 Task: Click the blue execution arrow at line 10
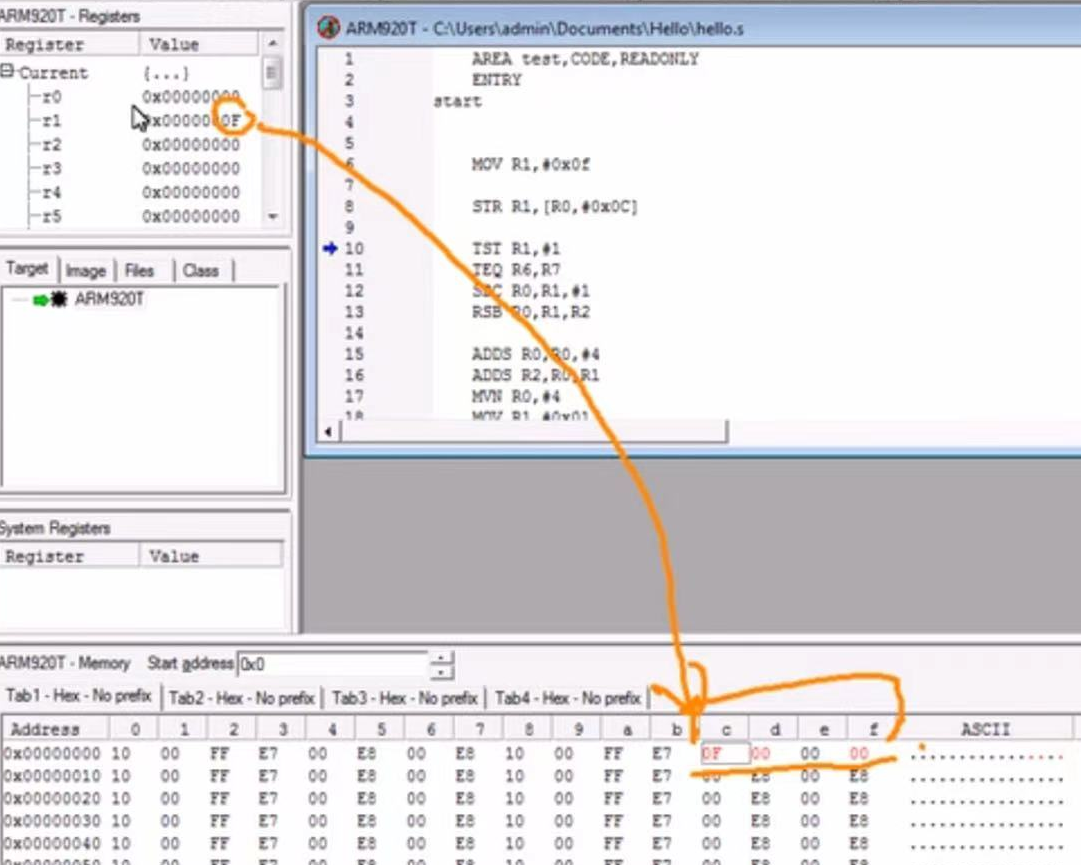[330, 248]
